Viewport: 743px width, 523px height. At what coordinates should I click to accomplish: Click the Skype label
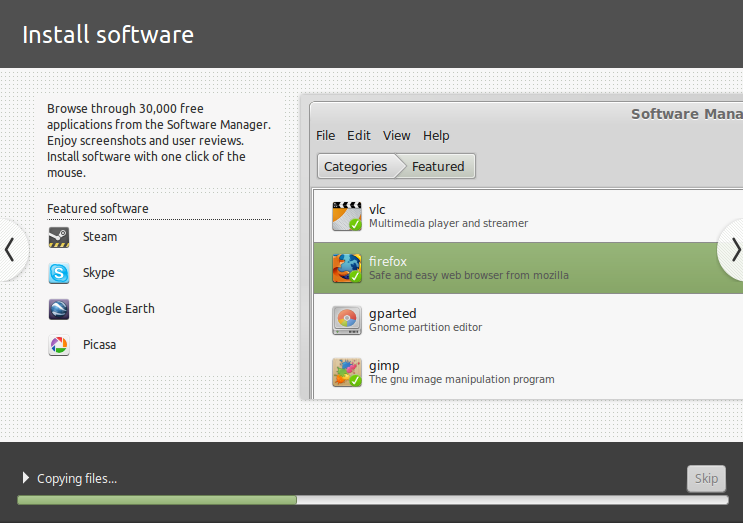point(99,273)
